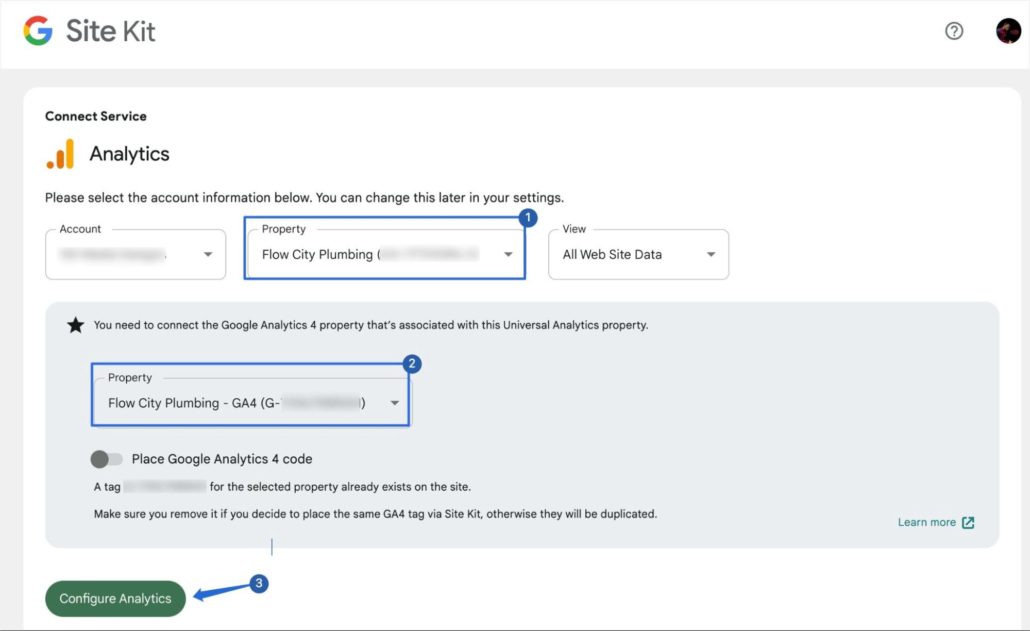Expand the Flow City Plumbing - GA4 property dropdown

[x=251, y=403]
